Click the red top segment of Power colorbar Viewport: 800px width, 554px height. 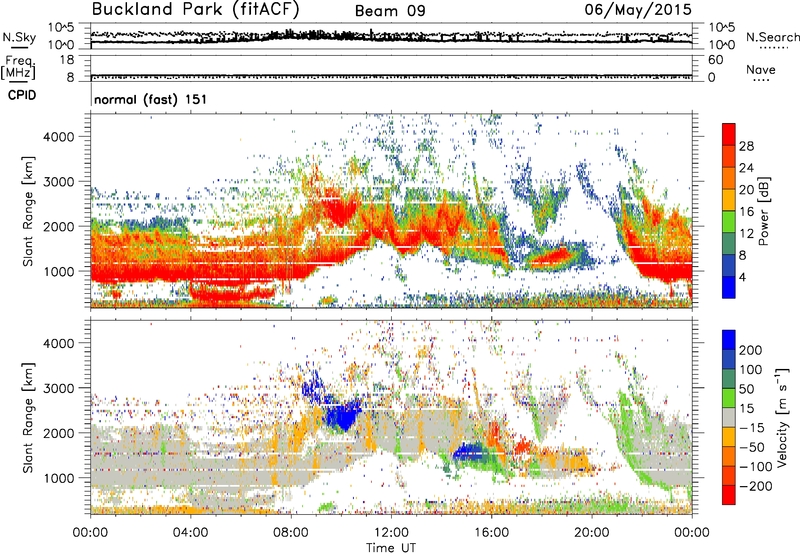click(729, 134)
